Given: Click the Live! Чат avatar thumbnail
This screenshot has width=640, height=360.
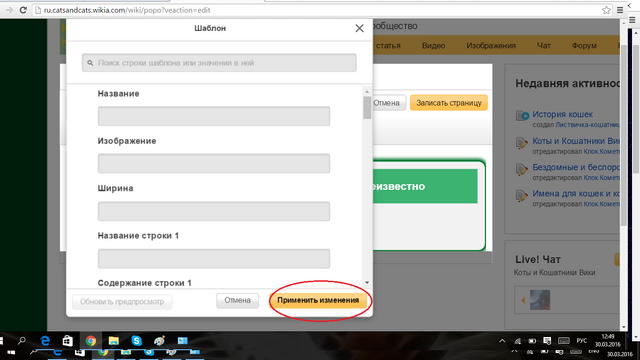Looking at the screenshot, I should (540, 300).
